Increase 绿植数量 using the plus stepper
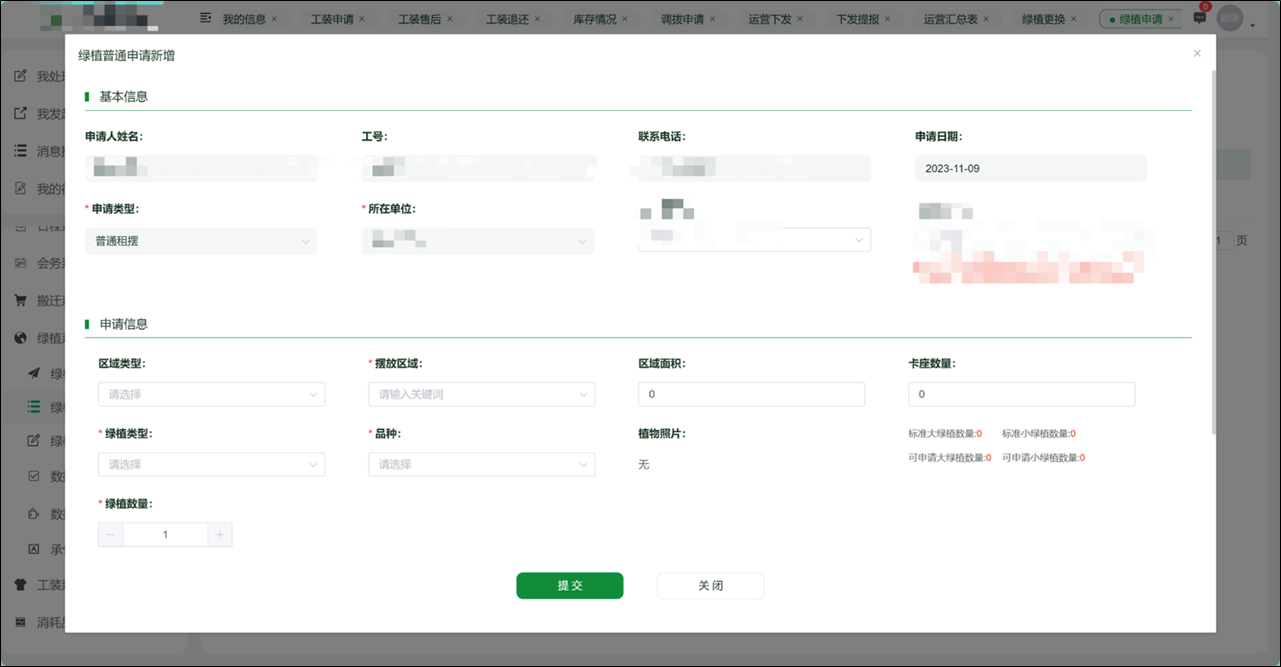The height and width of the screenshot is (667, 1281). tap(219, 534)
